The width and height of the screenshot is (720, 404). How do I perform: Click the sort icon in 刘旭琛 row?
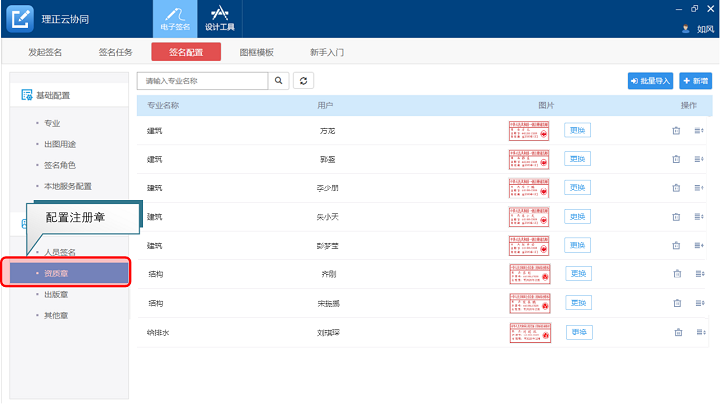coord(699,332)
